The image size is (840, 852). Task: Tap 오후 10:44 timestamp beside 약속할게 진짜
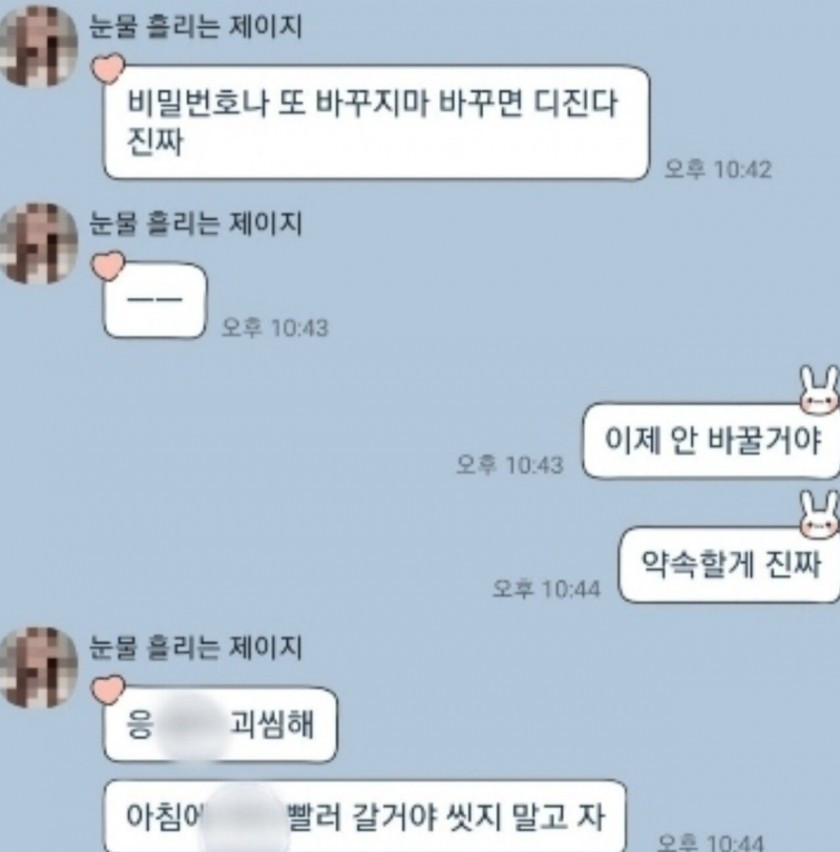(546, 588)
